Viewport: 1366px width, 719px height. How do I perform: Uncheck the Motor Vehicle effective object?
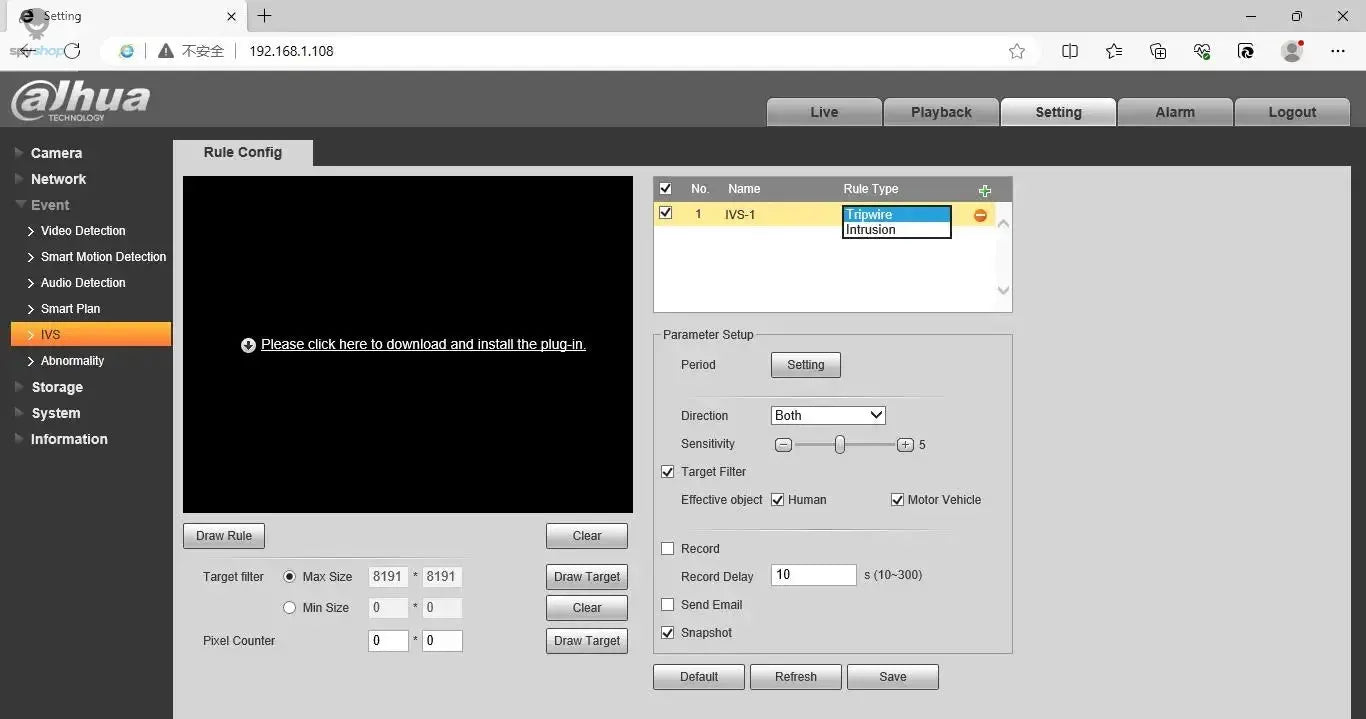(897, 499)
